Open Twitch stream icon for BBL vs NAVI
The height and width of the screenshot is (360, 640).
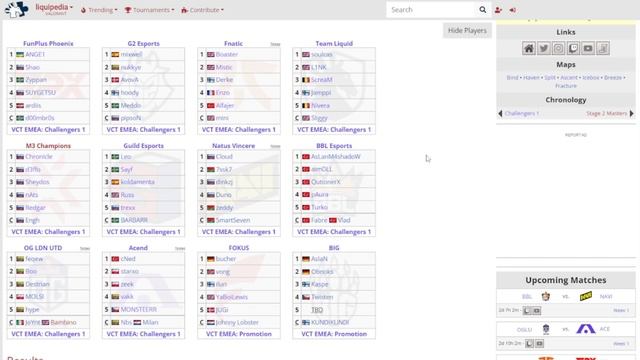coord(527,311)
